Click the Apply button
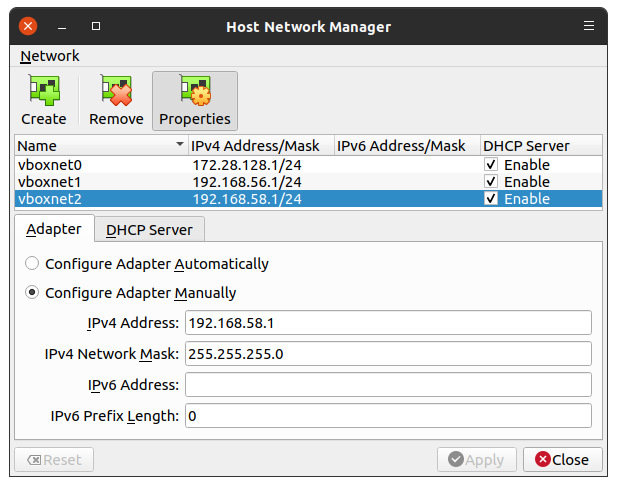Image resolution: width=617 pixels, height=486 pixels. 477,460
